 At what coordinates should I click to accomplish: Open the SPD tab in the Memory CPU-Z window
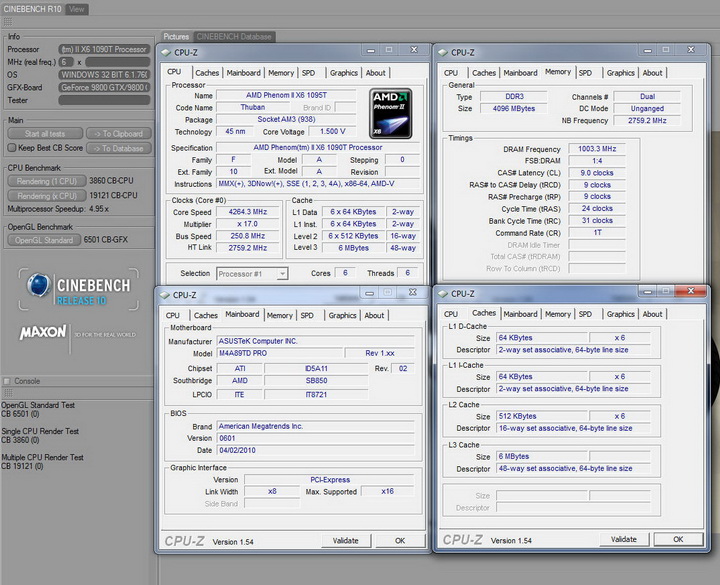[585, 73]
